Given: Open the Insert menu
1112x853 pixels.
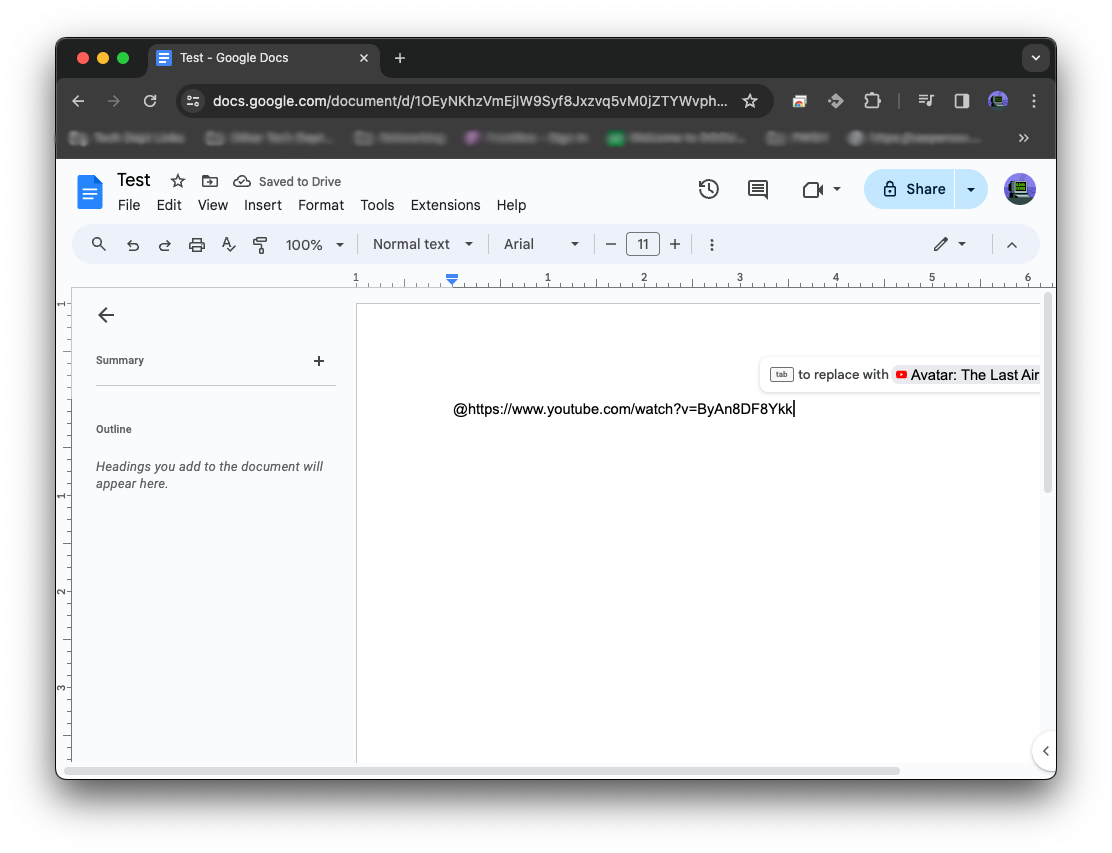Looking at the screenshot, I should tap(263, 205).
